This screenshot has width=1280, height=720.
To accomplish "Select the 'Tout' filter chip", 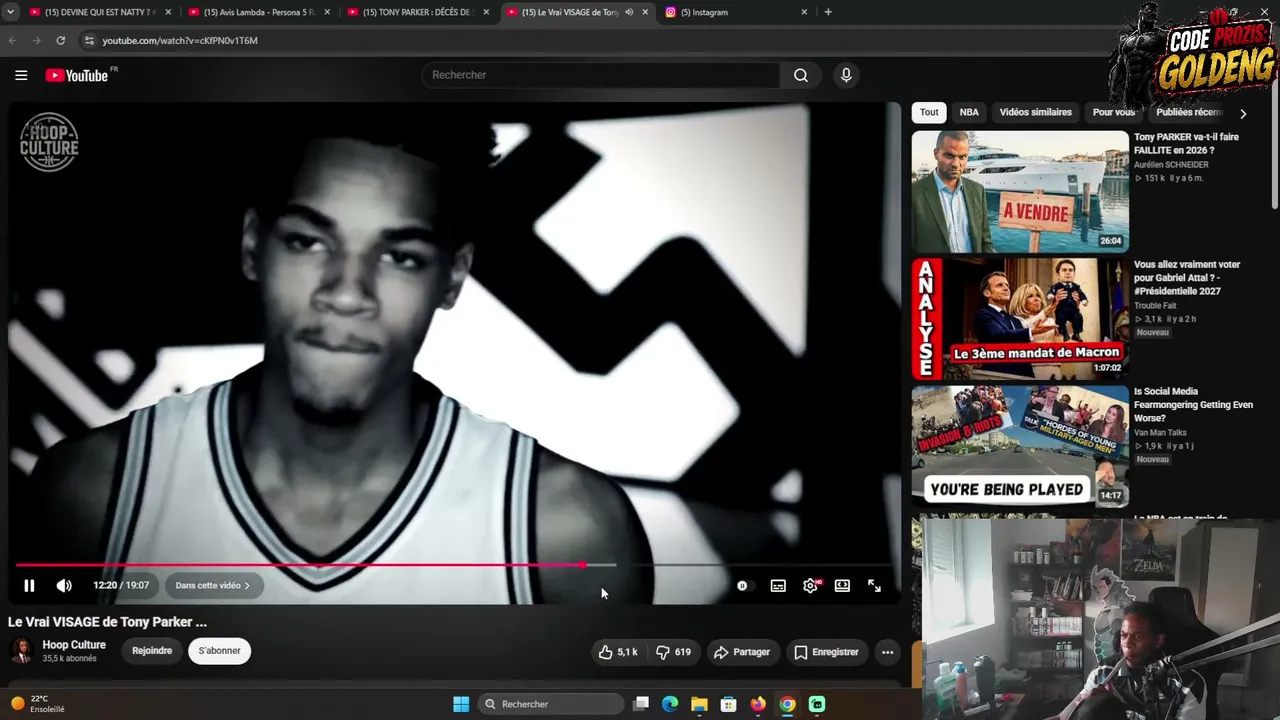I will coord(929,113).
